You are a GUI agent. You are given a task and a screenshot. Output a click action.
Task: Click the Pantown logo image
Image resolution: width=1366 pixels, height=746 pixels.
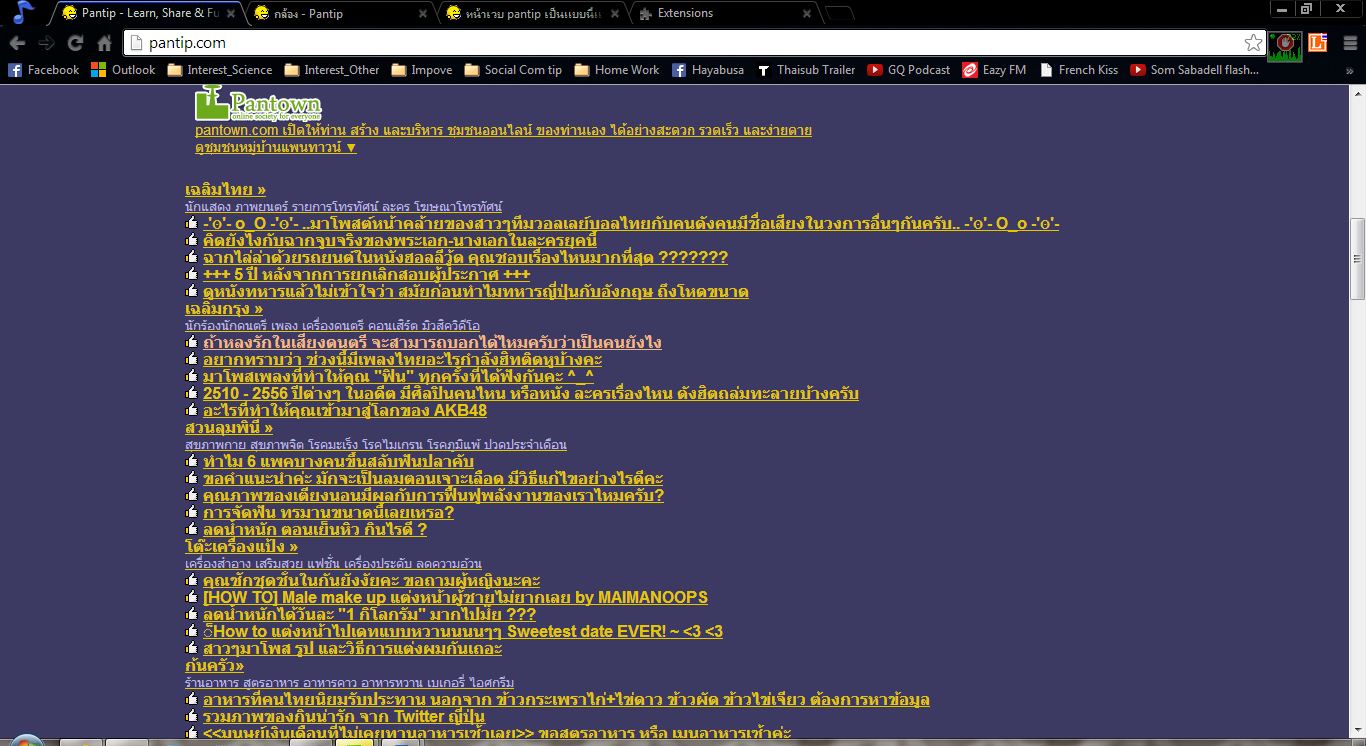tap(258, 104)
